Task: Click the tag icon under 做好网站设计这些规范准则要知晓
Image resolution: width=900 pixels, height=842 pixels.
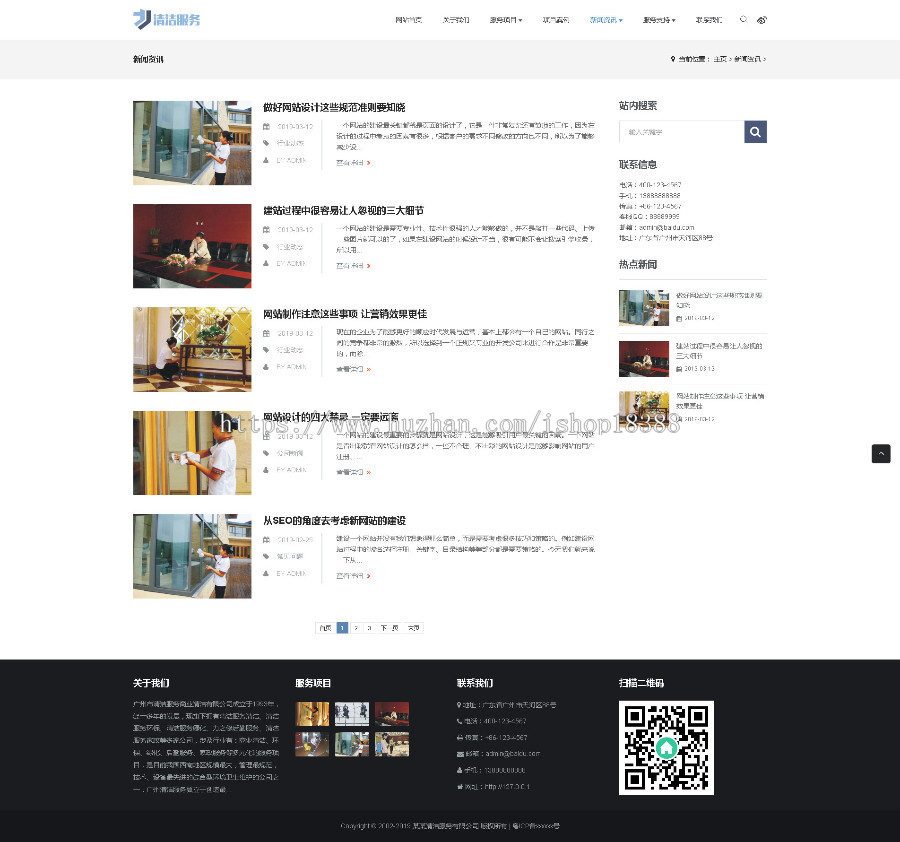Action: click(266, 143)
